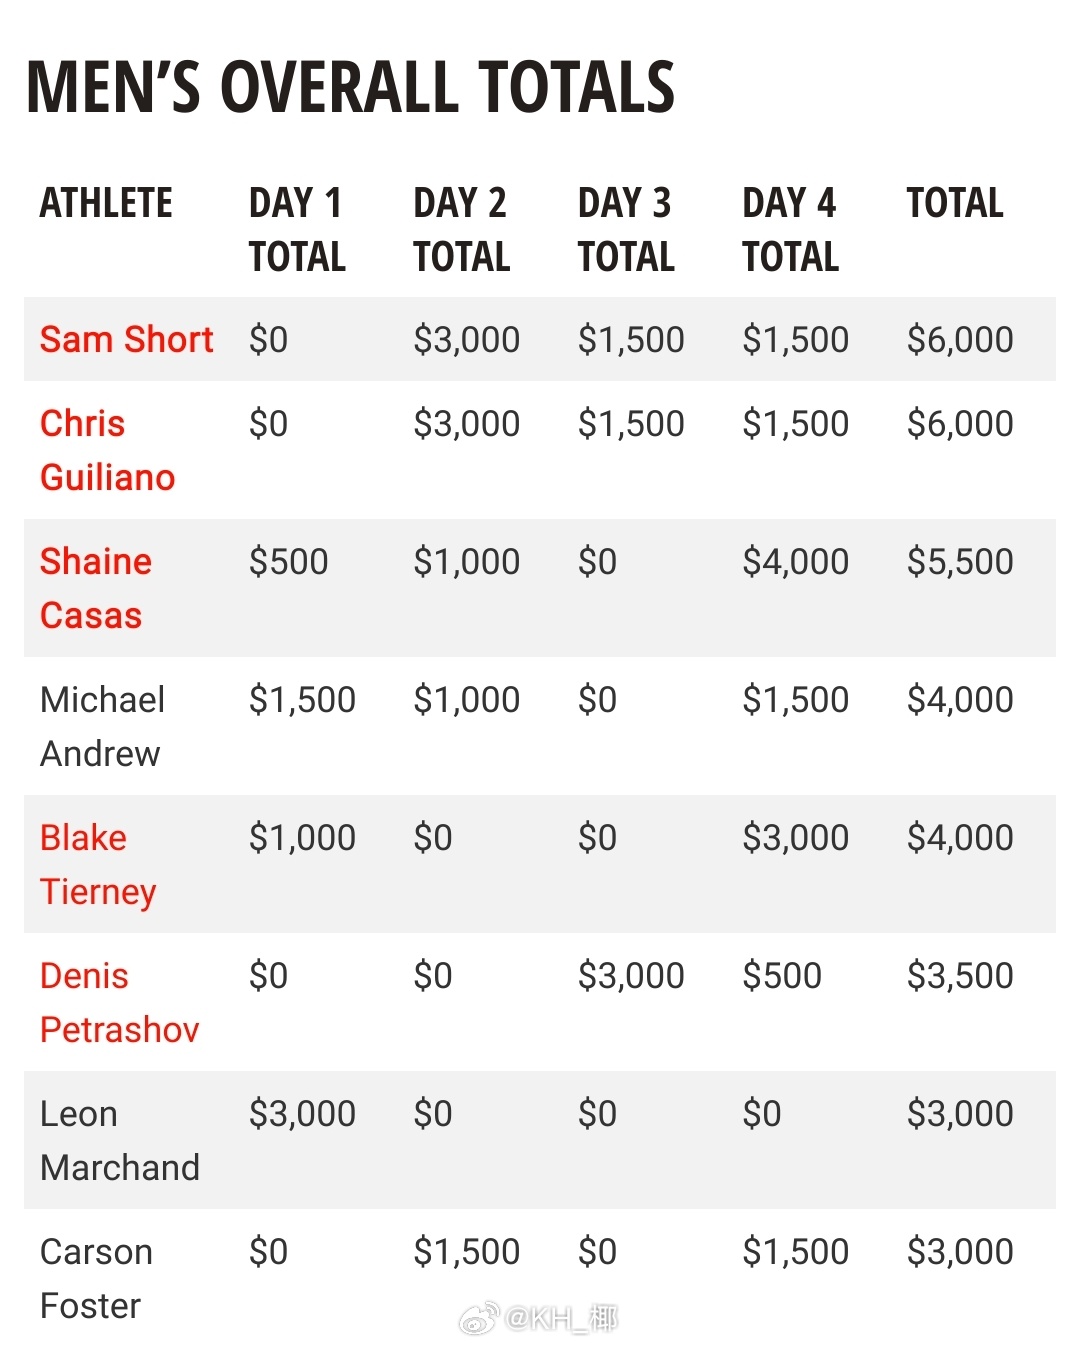This screenshot has height=1346, width=1080.
Task: Open Denis Petrashov's profile link
Action: point(119,1002)
